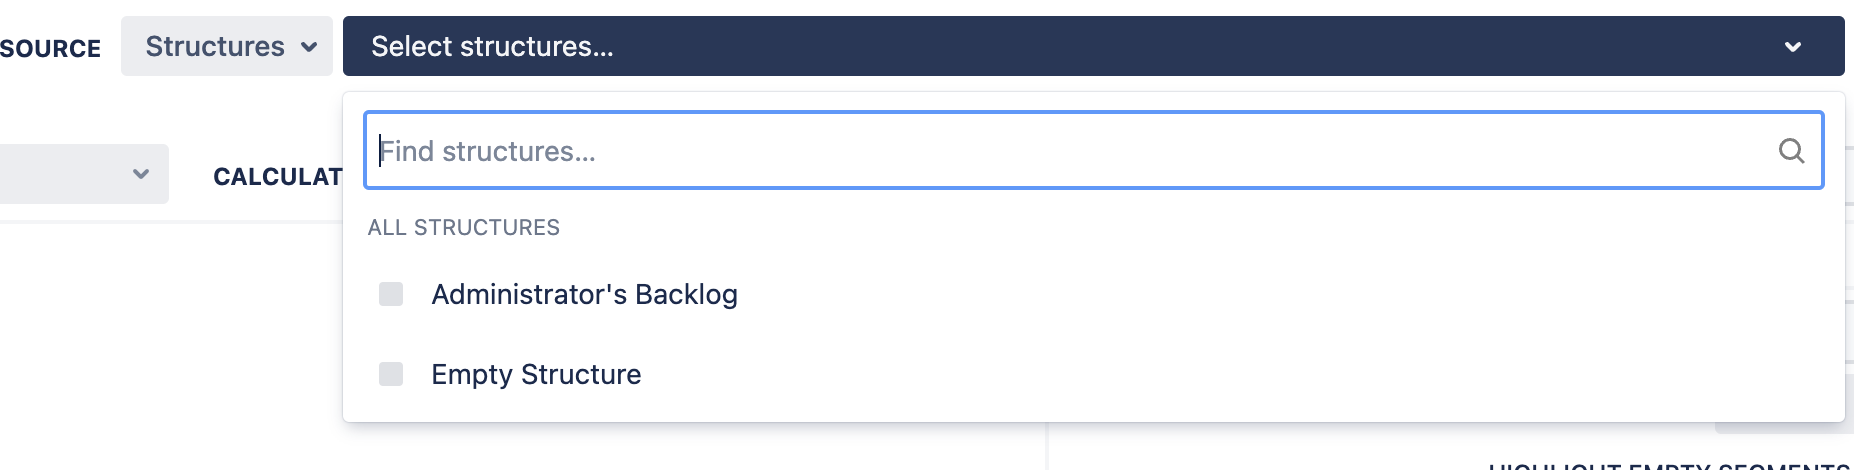Click the gray button peeking below the dropdown panel

pos(1780,427)
